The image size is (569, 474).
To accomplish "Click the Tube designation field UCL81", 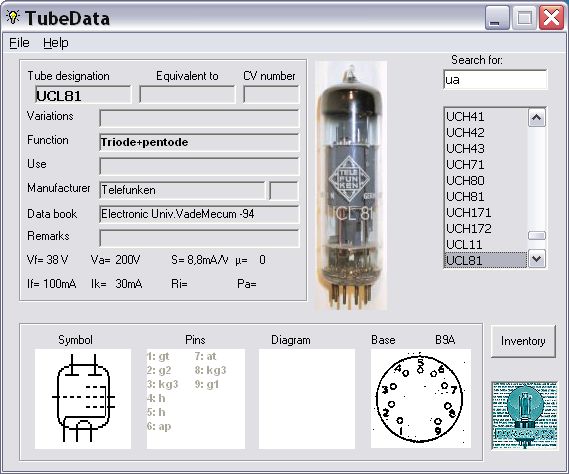I will point(83,95).
